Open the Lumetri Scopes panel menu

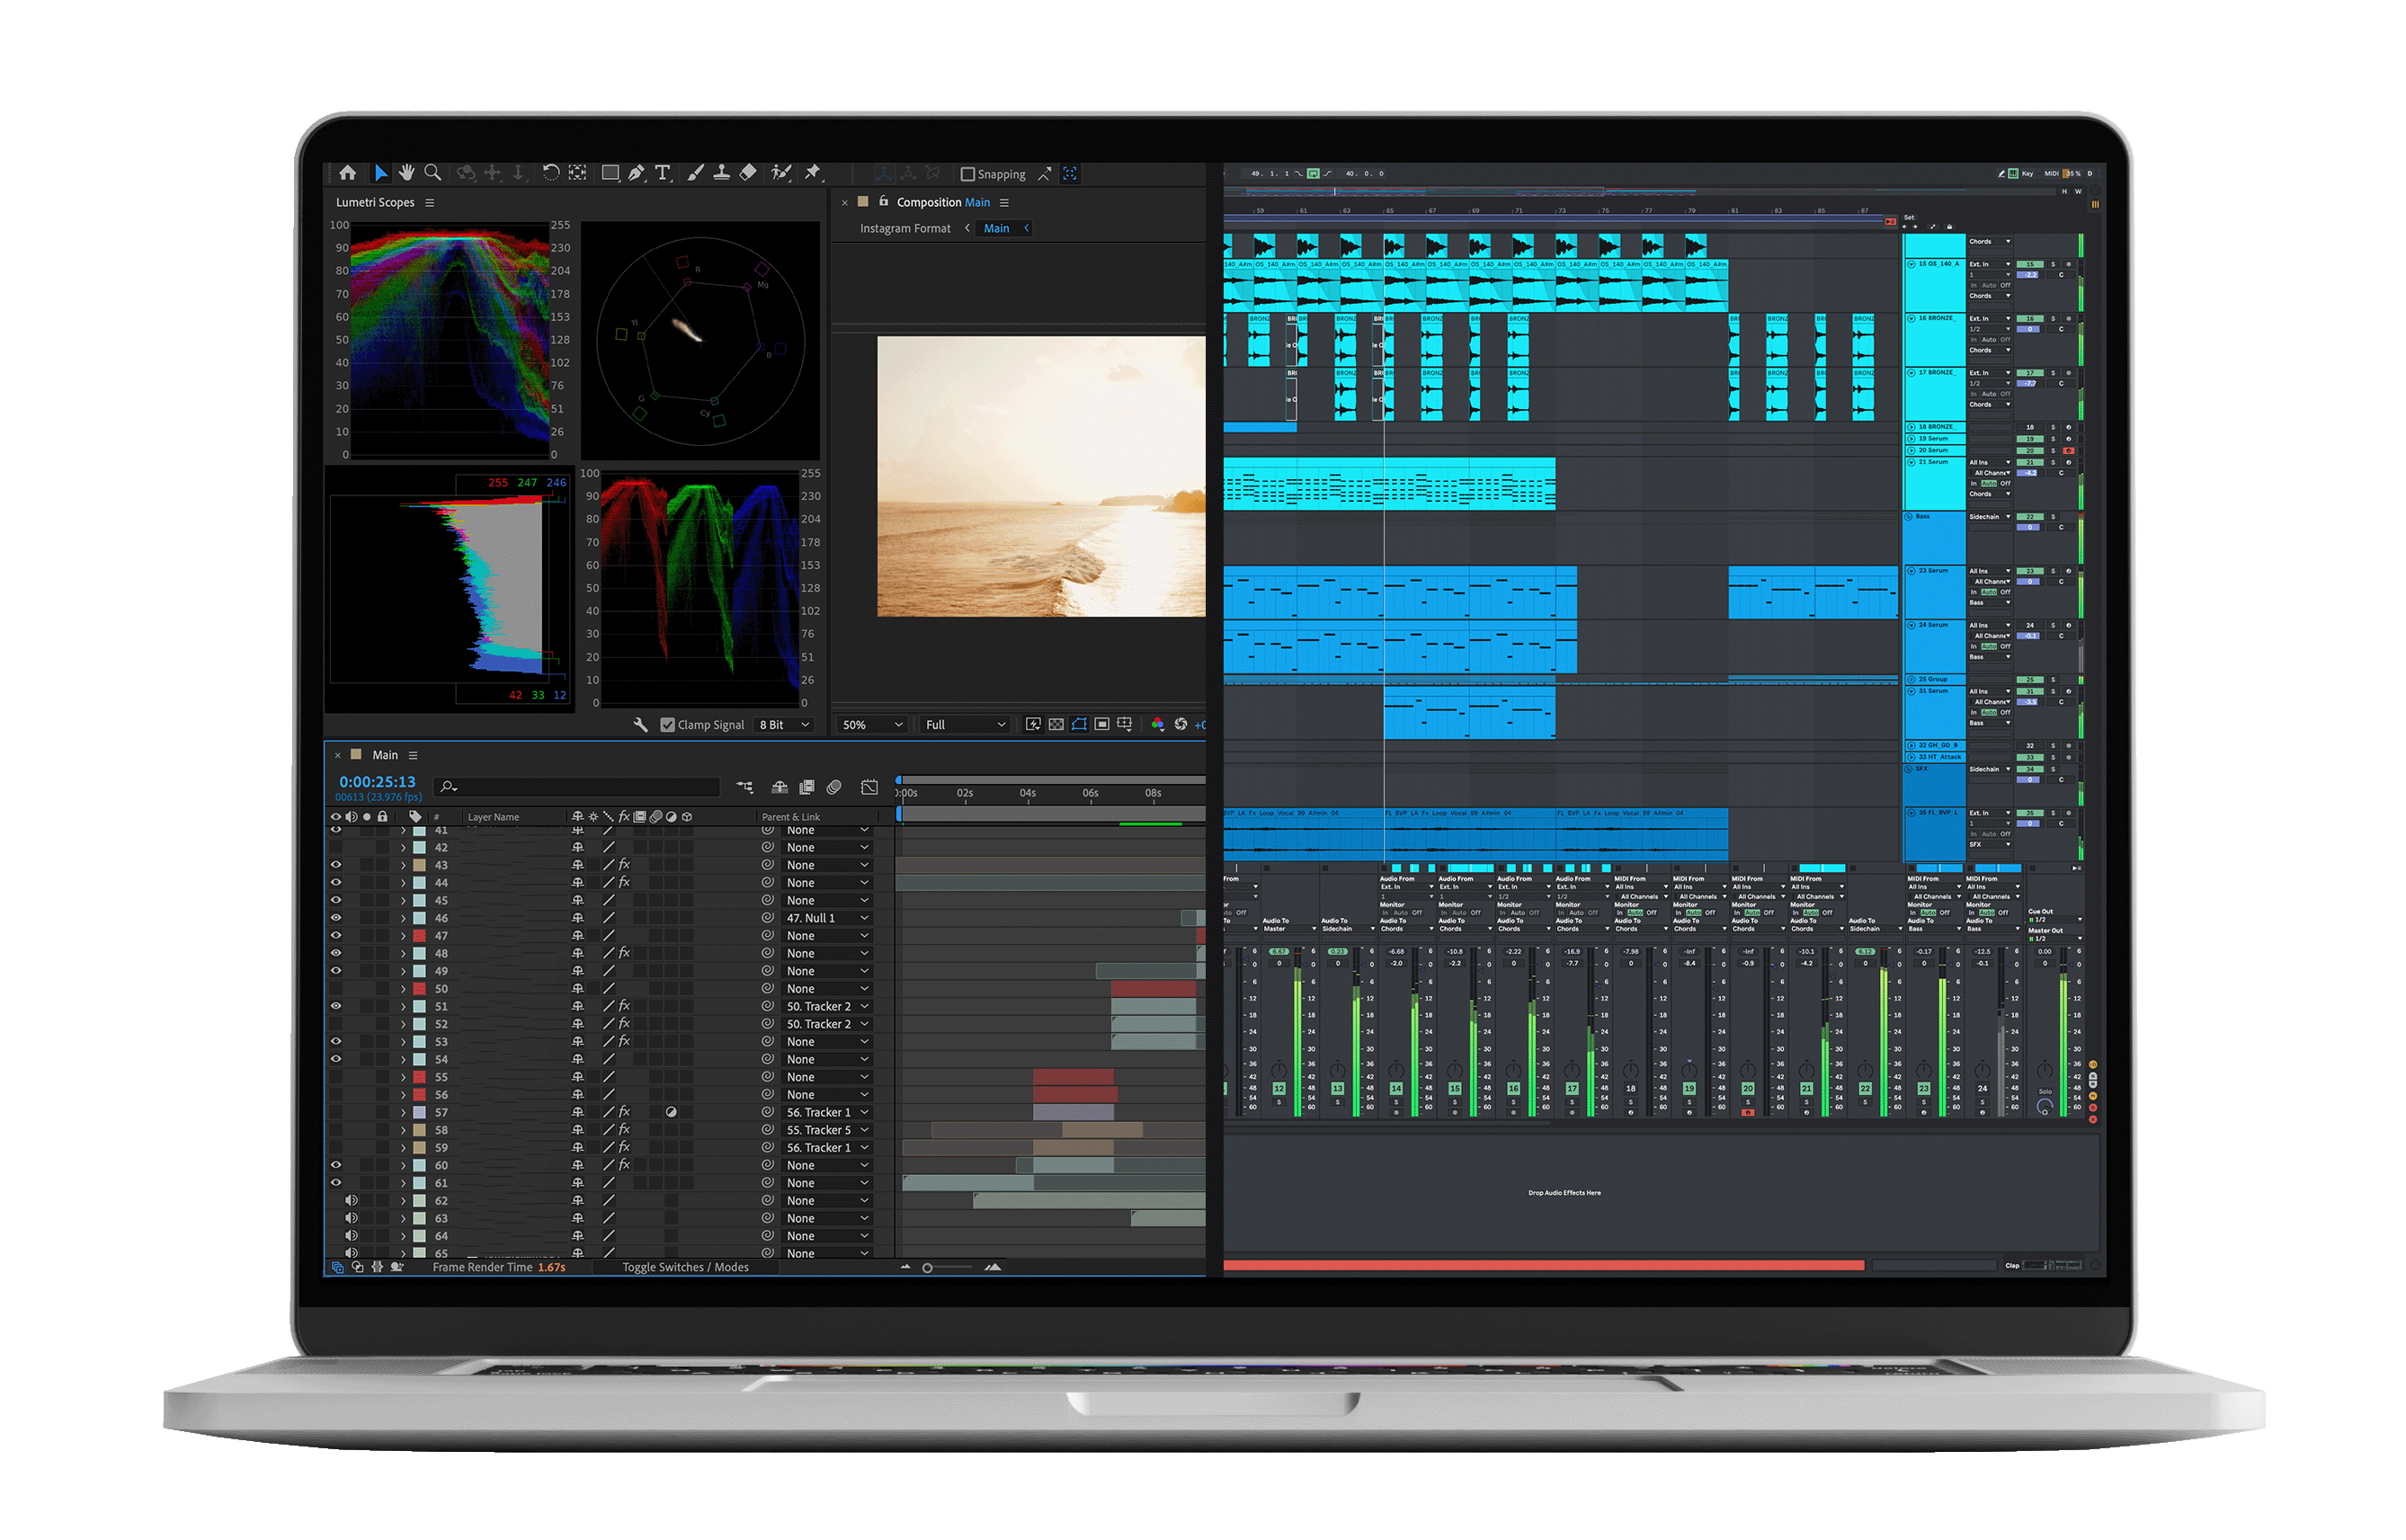click(x=430, y=202)
